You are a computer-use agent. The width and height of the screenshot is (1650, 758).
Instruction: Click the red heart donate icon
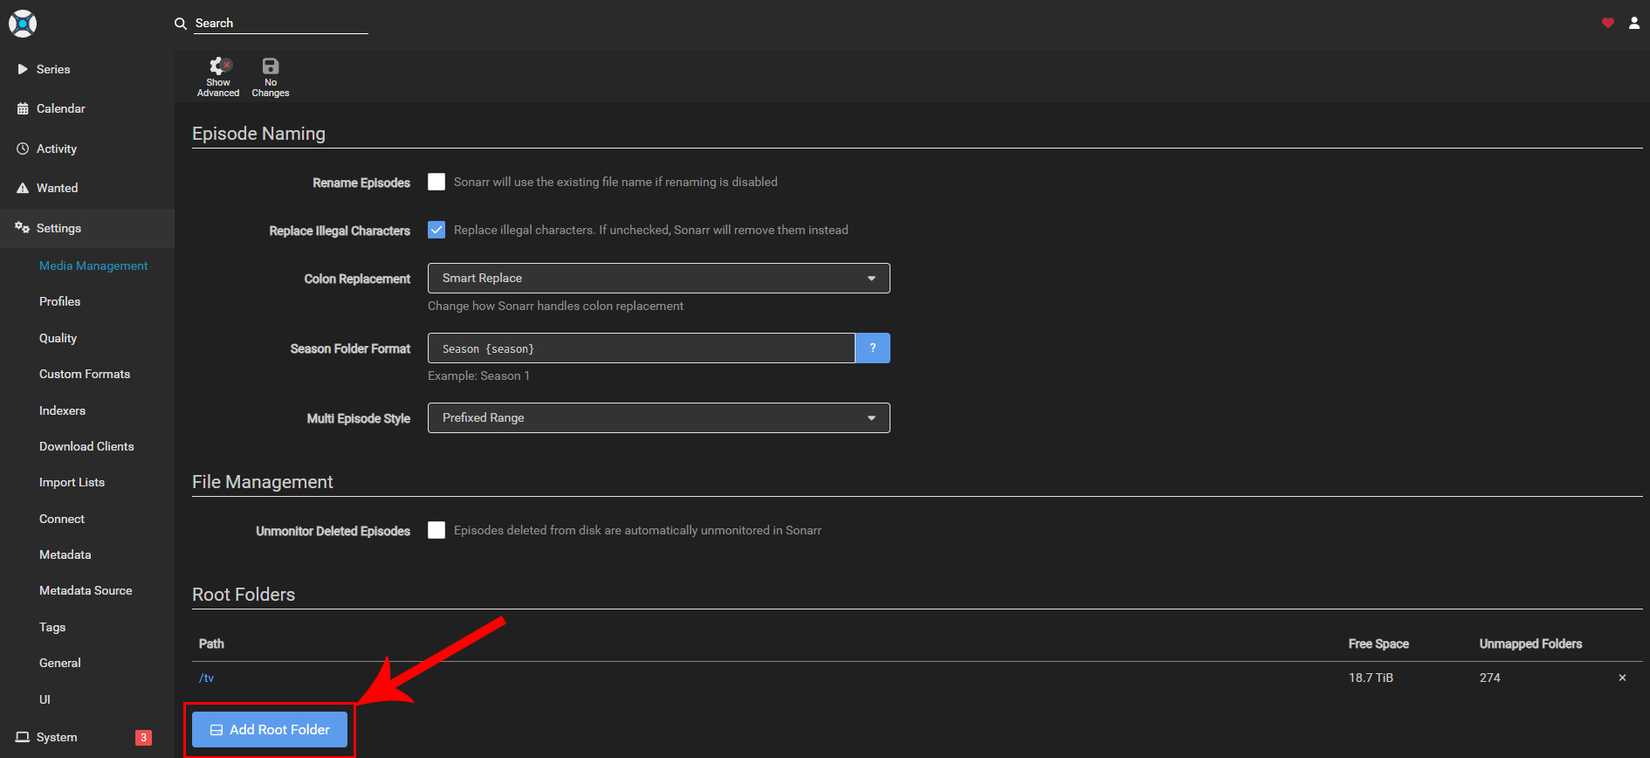click(1607, 23)
